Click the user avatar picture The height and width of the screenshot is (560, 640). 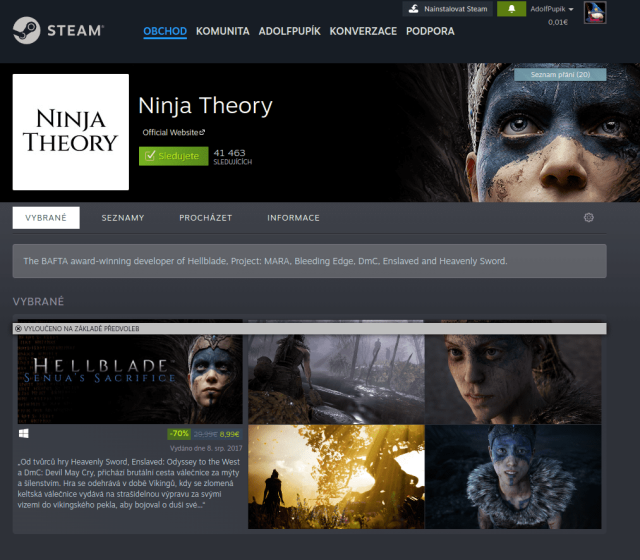point(595,12)
